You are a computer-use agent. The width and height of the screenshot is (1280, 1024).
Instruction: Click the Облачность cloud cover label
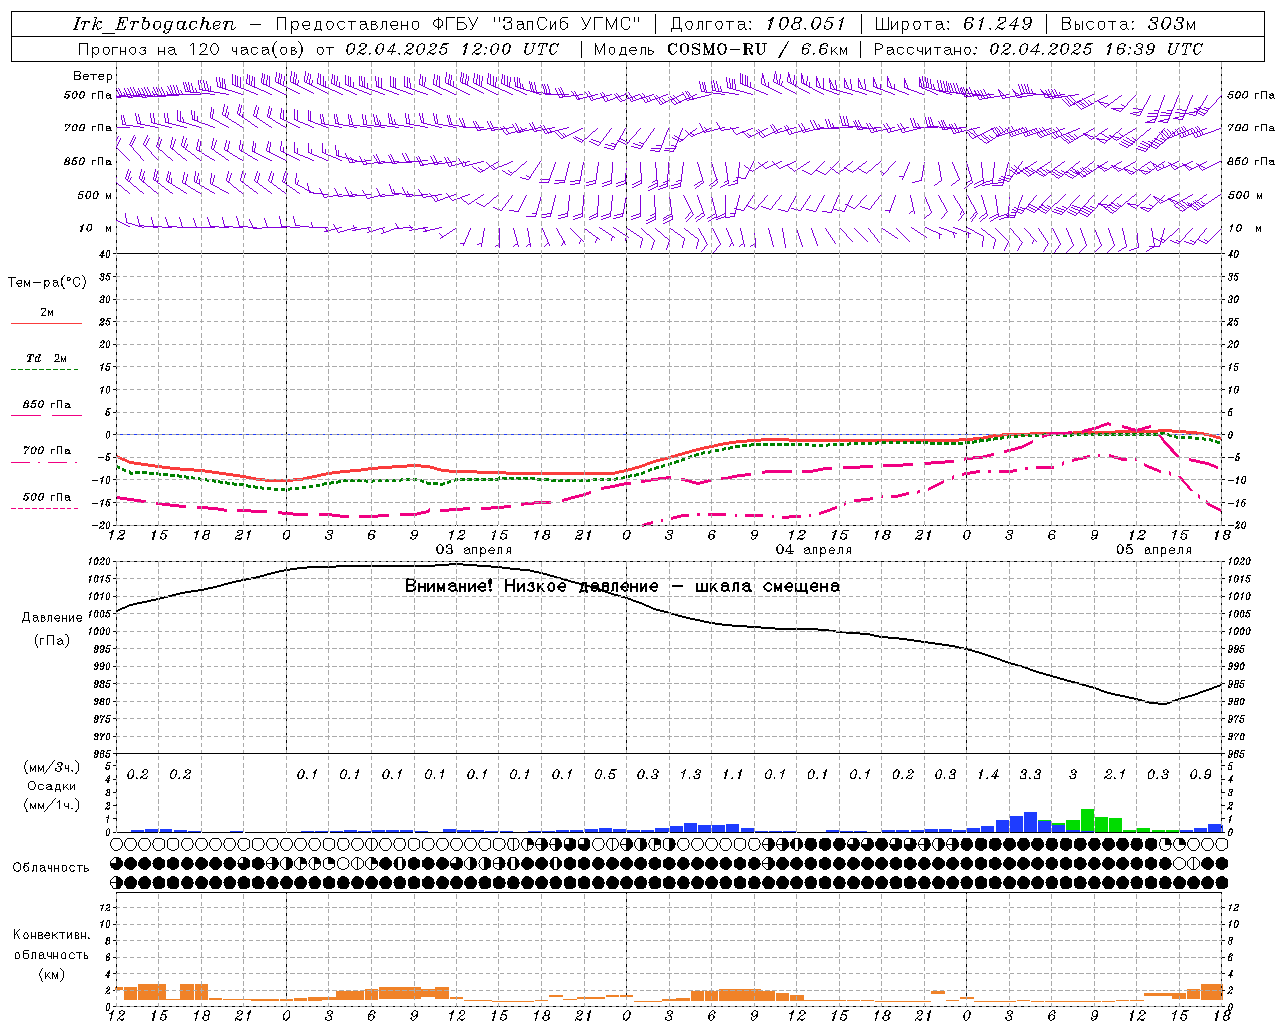click(51, 868)
